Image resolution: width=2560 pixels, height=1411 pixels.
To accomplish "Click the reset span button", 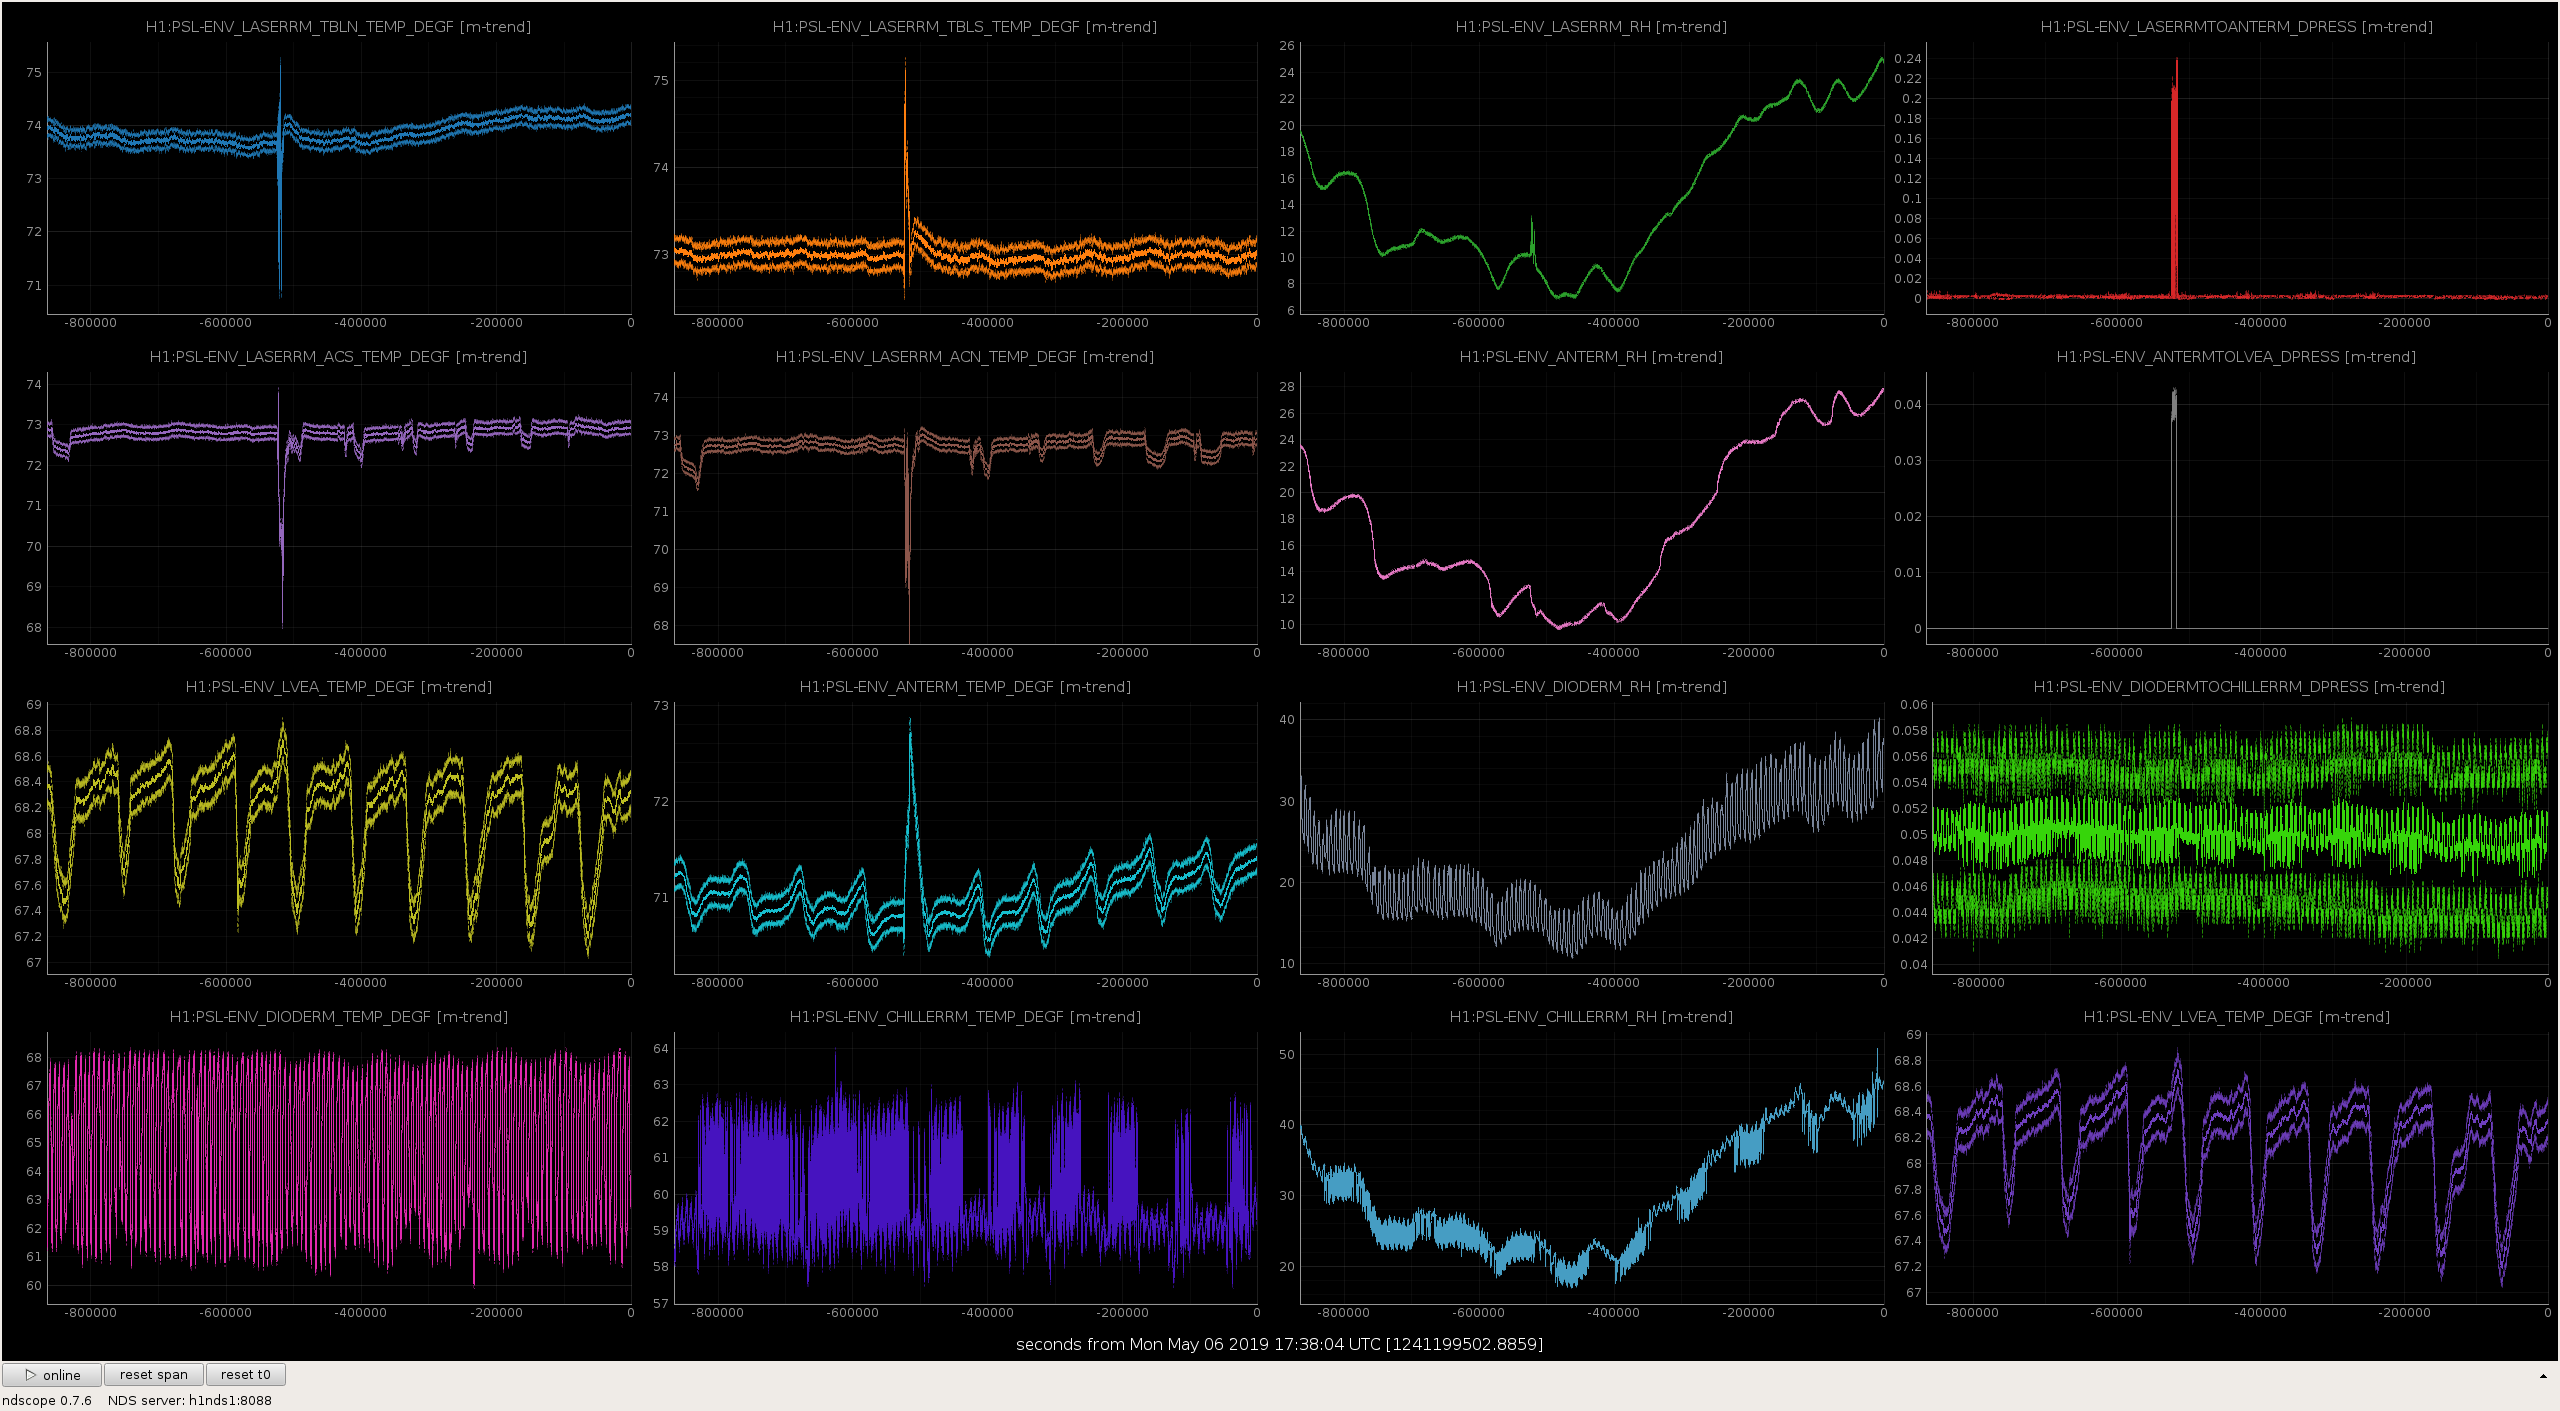I will pos(154,1375).
